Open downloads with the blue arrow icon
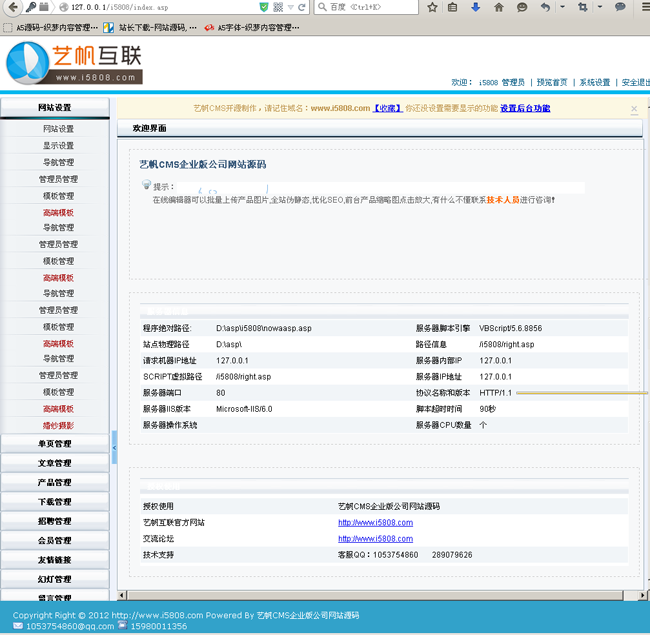The height and width of the screenshot is (635, 650). [475, 7]
